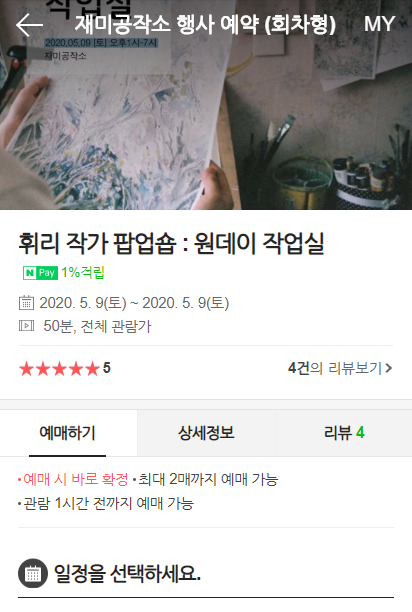Click the 1%적립 reward text
The height and width of the screenshot is (612, 412).
point(83,272)
